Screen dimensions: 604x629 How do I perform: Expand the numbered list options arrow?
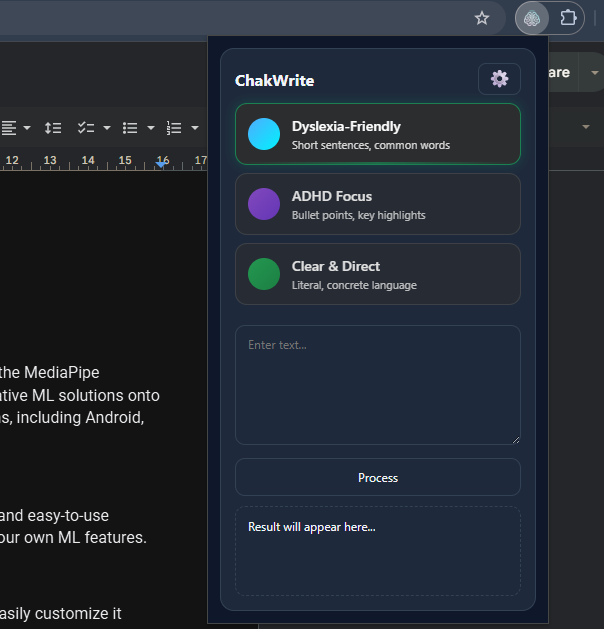[195, 128]
